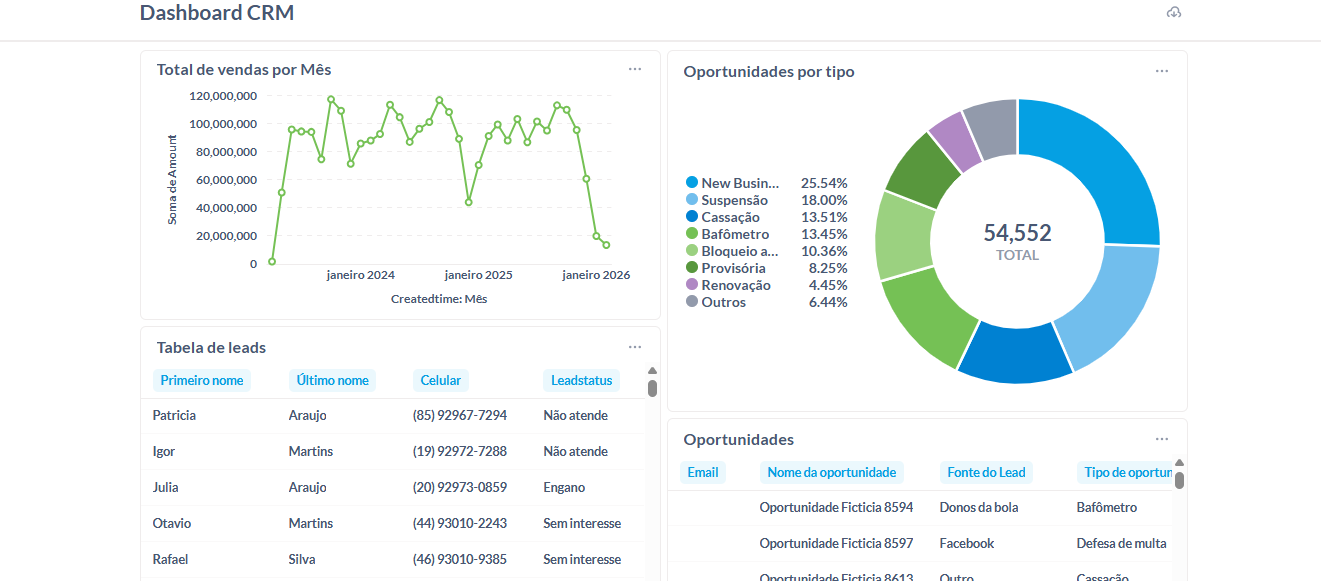Click the 25.54% percentage value
Image resolution: width=1321 pixels, height=581 pixels.
coord(824,183)
